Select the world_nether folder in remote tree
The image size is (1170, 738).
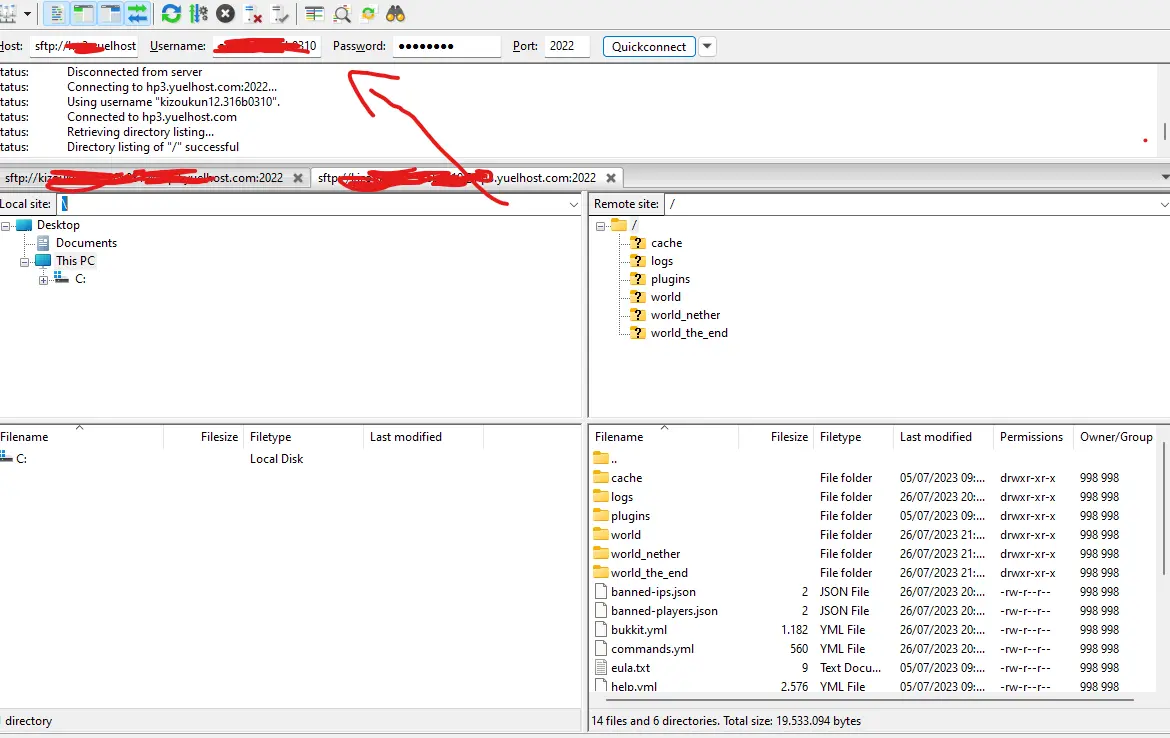point(685,315)
